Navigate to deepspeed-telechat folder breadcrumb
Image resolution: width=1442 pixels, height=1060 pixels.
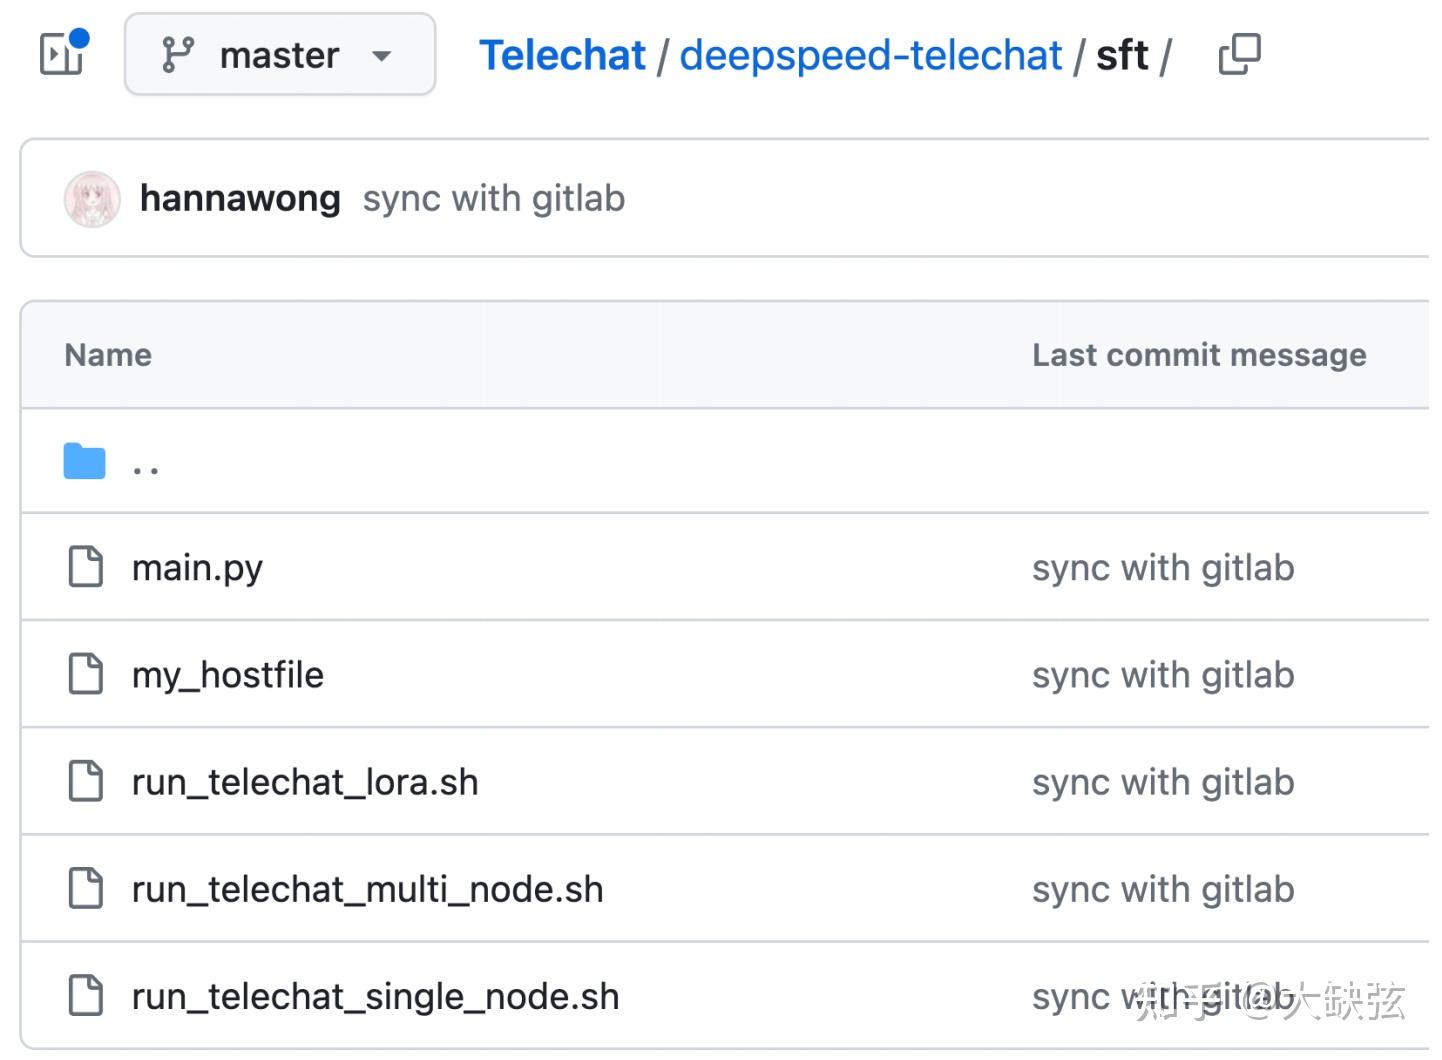[x=870, y=55]
